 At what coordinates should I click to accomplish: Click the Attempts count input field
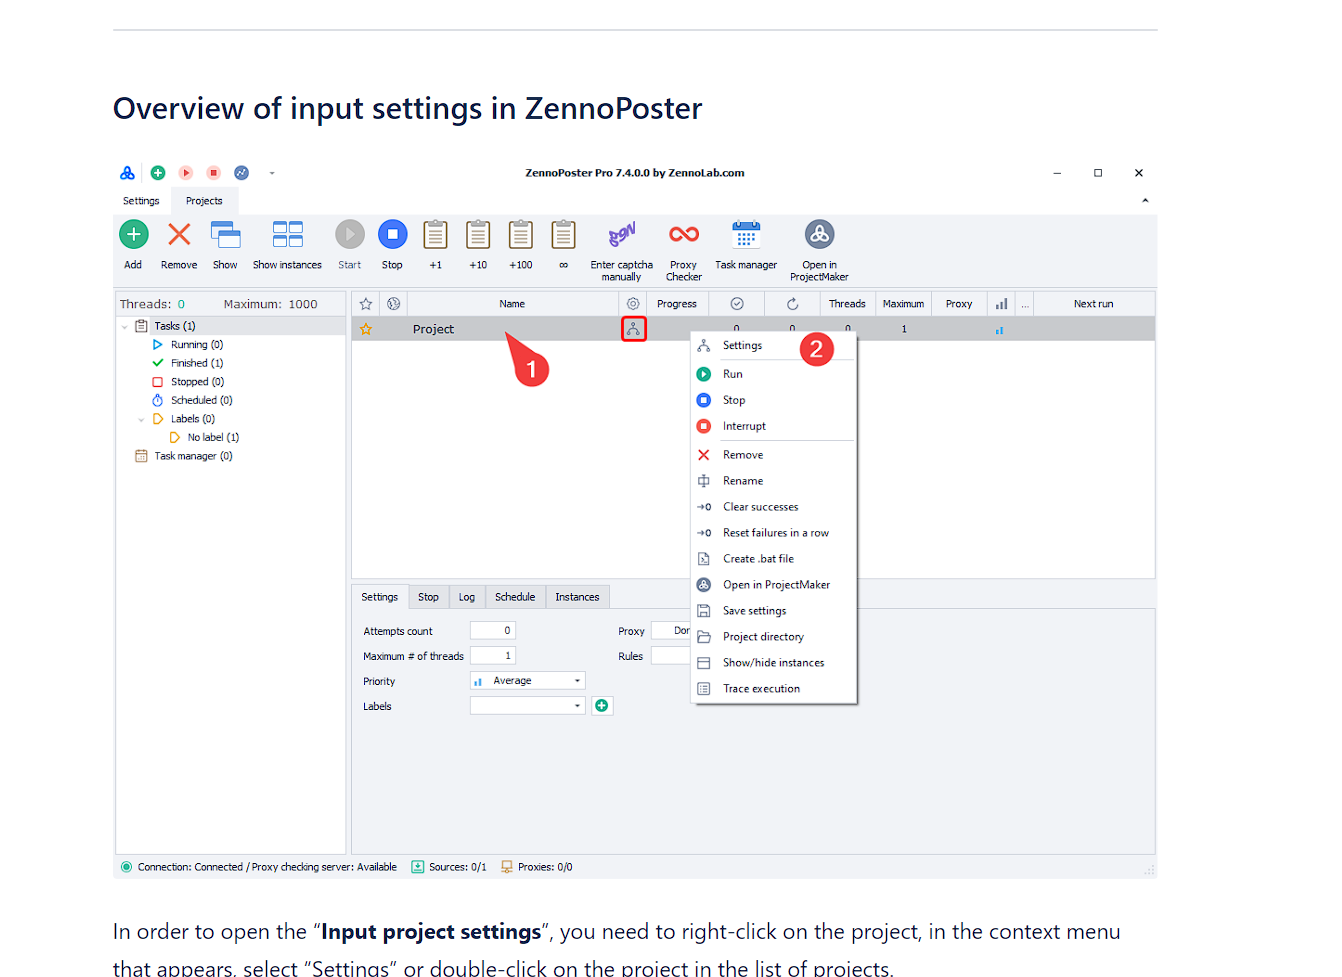(493, 631)
